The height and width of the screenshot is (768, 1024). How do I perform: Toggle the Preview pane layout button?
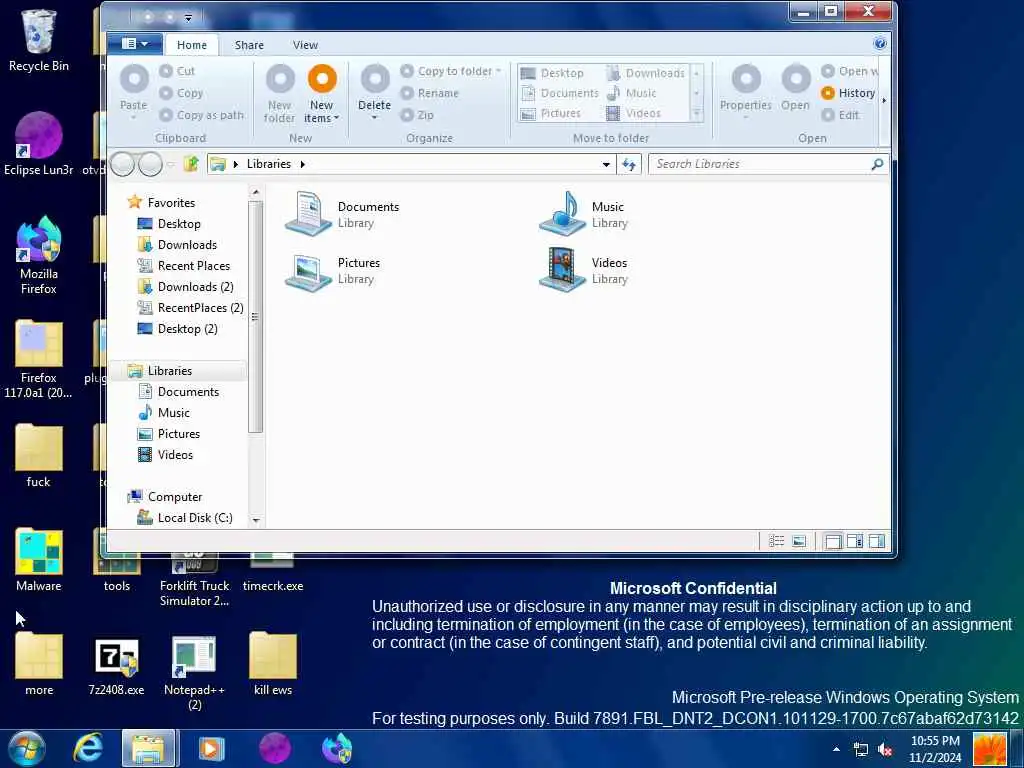point(876,541)
